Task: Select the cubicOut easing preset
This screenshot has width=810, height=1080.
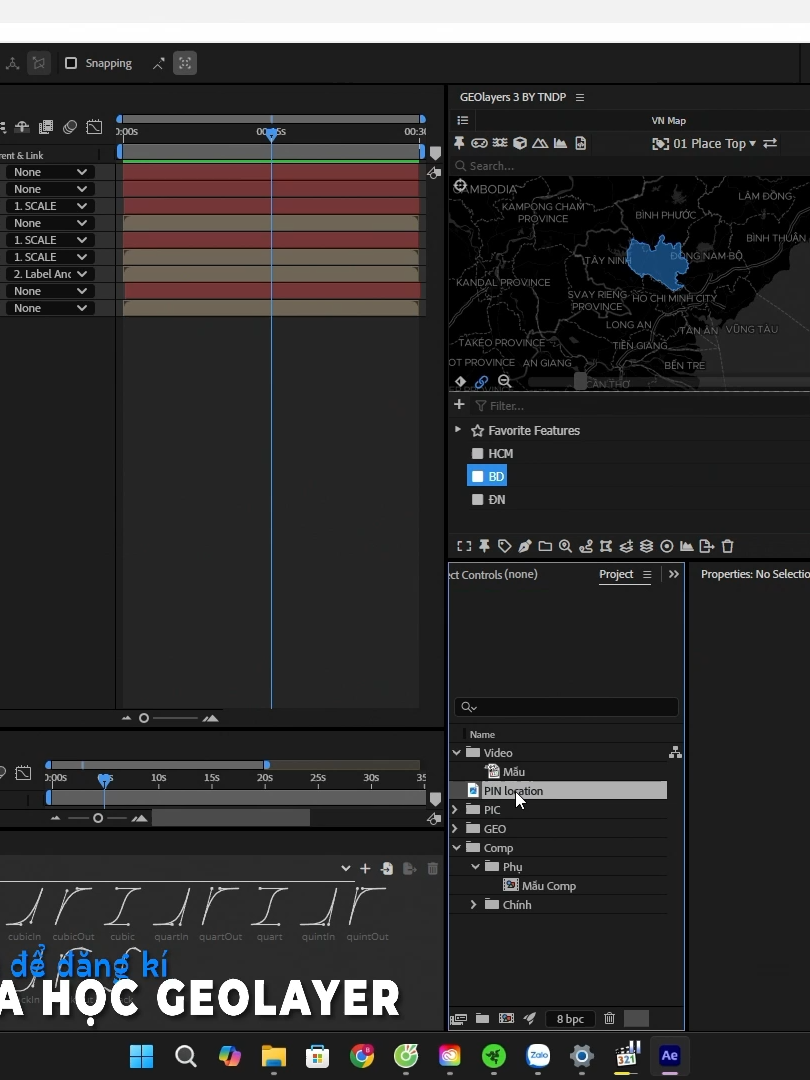Action: click(x=73, y=913)
